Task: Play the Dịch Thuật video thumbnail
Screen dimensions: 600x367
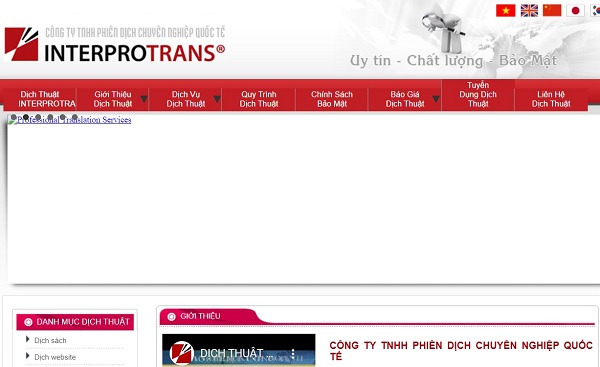Action: pos(239,350)
